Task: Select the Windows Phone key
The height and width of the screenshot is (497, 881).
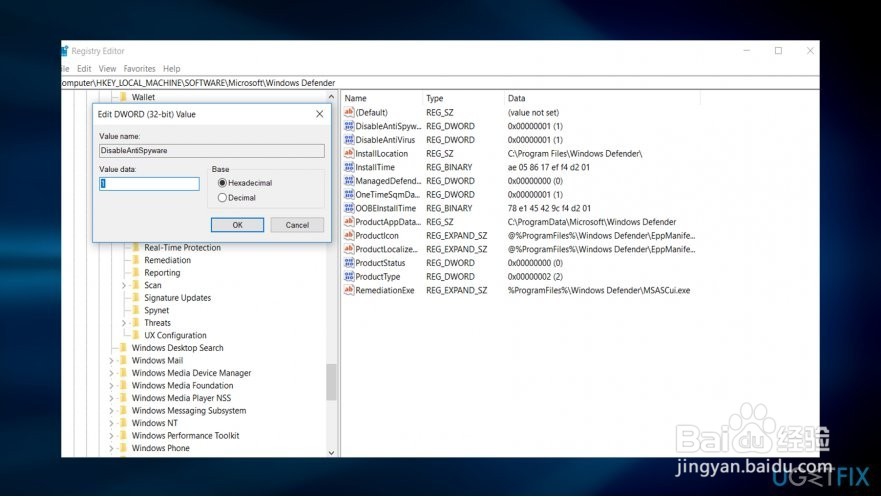Action: (x=161, y=448)
